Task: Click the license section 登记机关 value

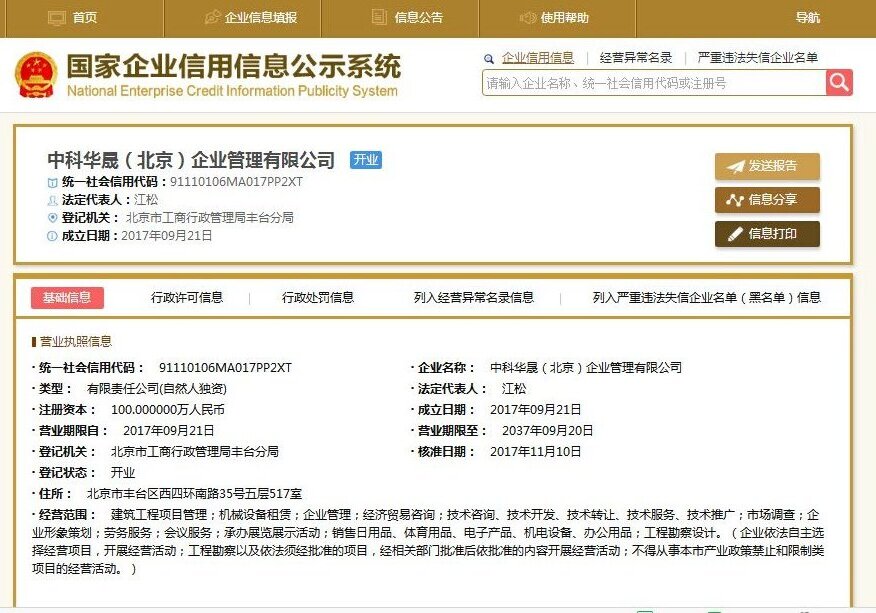Action: [194, 452]
